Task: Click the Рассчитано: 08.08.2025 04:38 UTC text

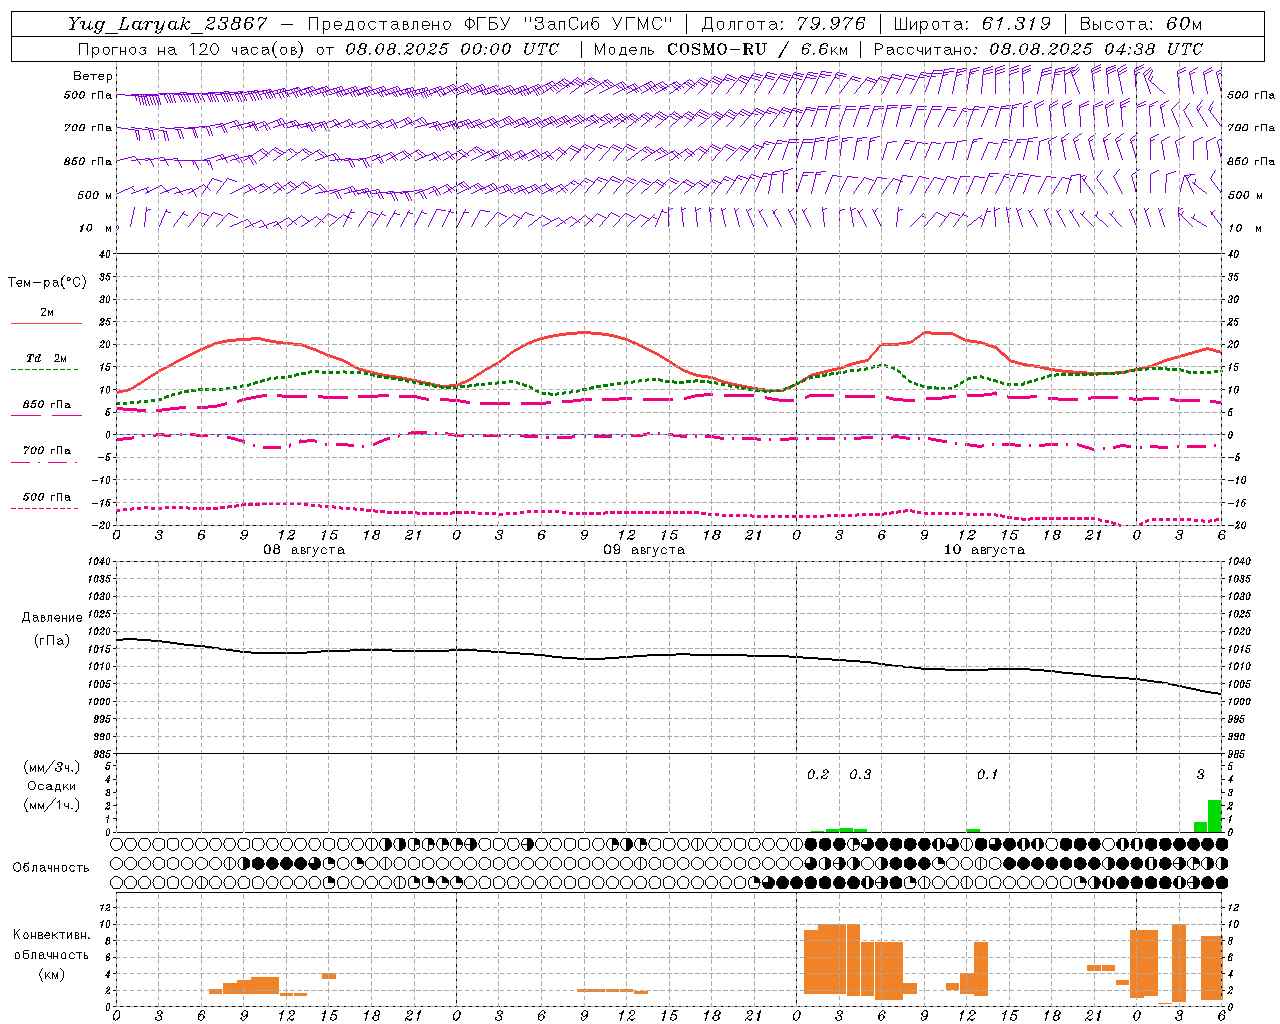Action: [x=1038, y=49]
